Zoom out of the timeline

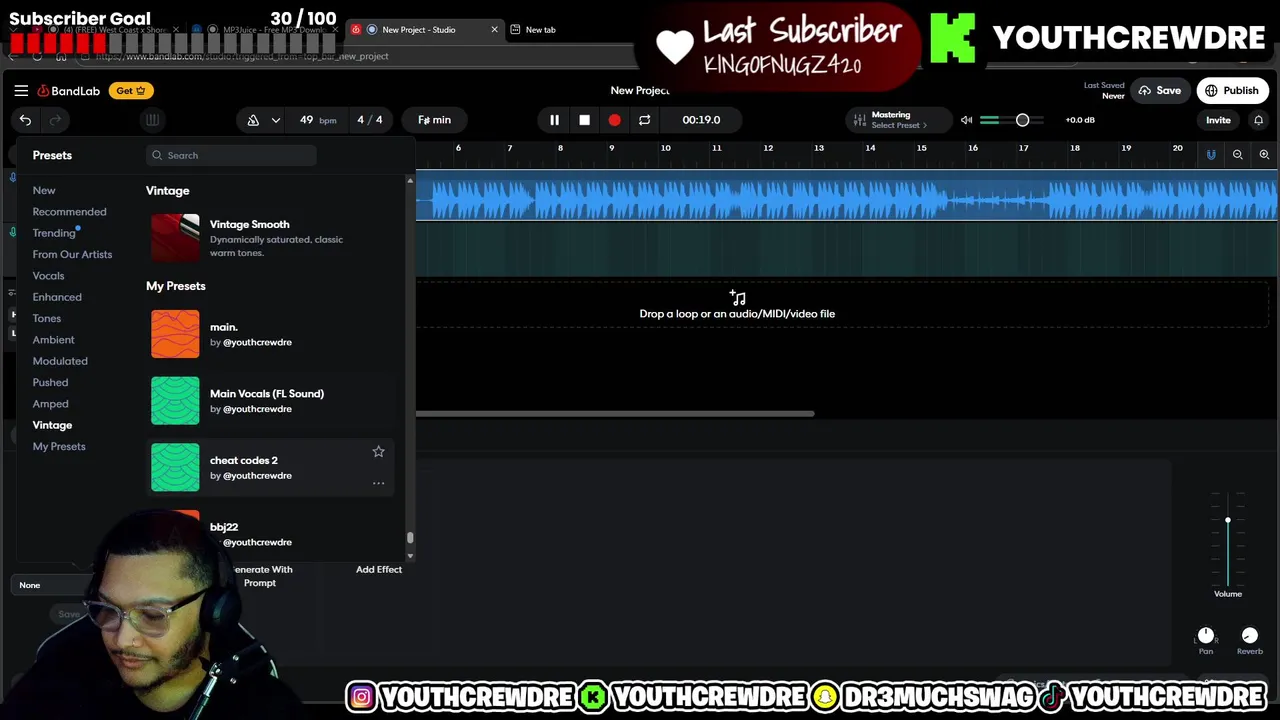pos(1238,155)
